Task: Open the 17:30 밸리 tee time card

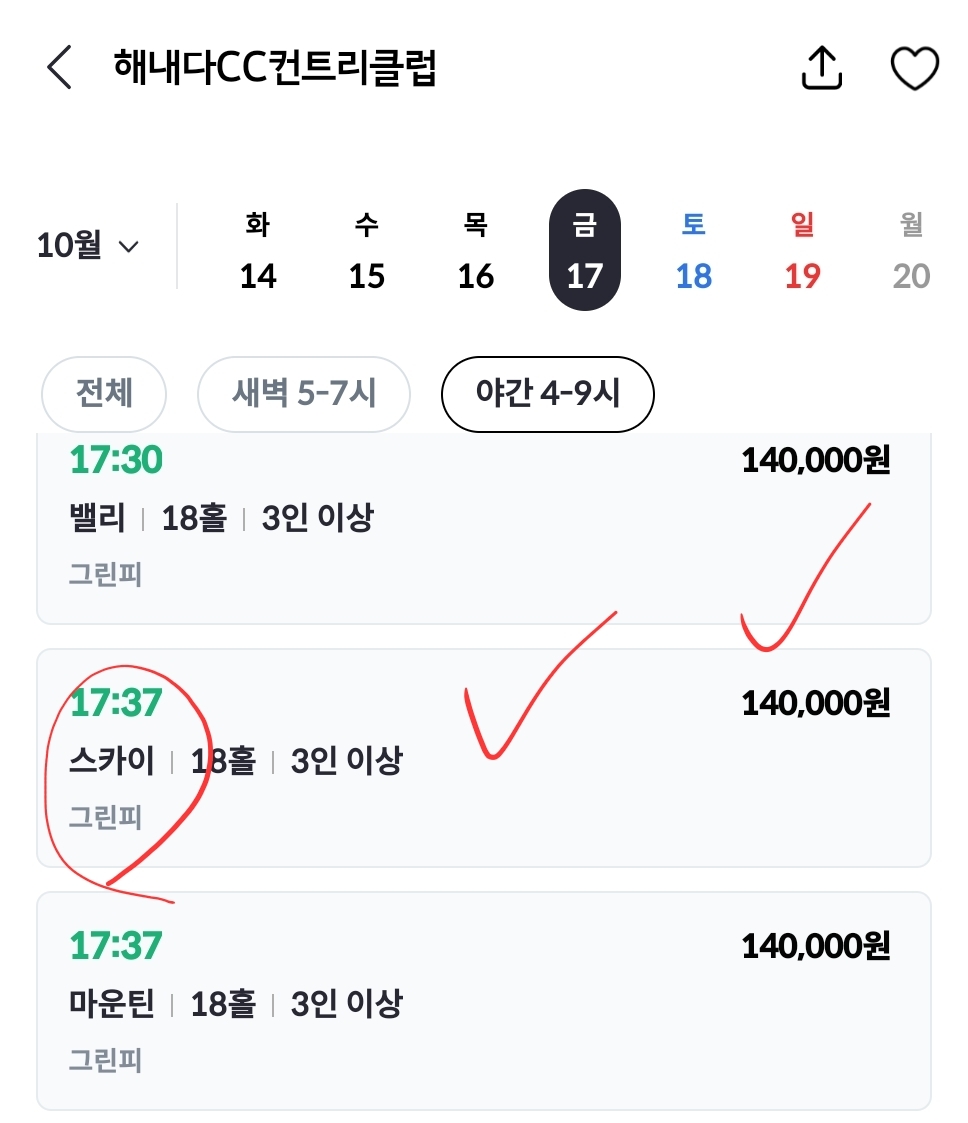Action: 484,530
